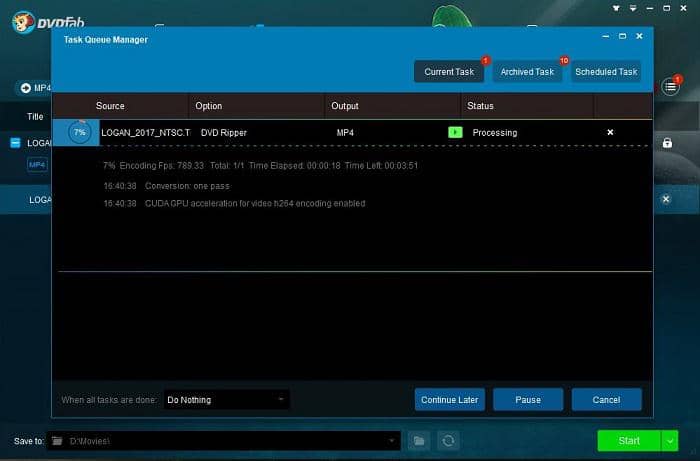Open the Do Nothing dropdown
This screenshot has height=461, width=700.
click(x=226, y=399)
